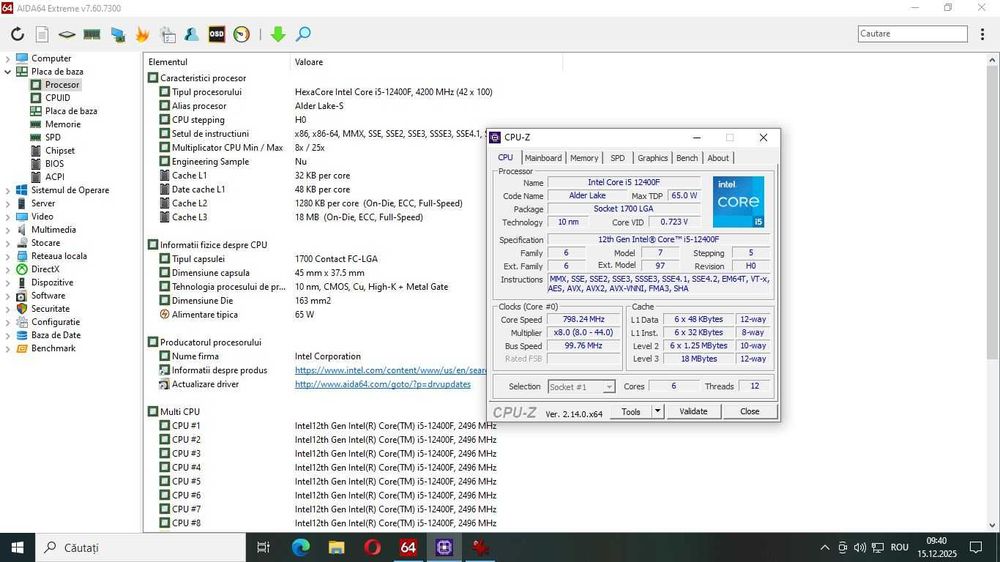
Task: Open the Tools dropdown arrow in CPU-Z
Action: tap(657, 411)
